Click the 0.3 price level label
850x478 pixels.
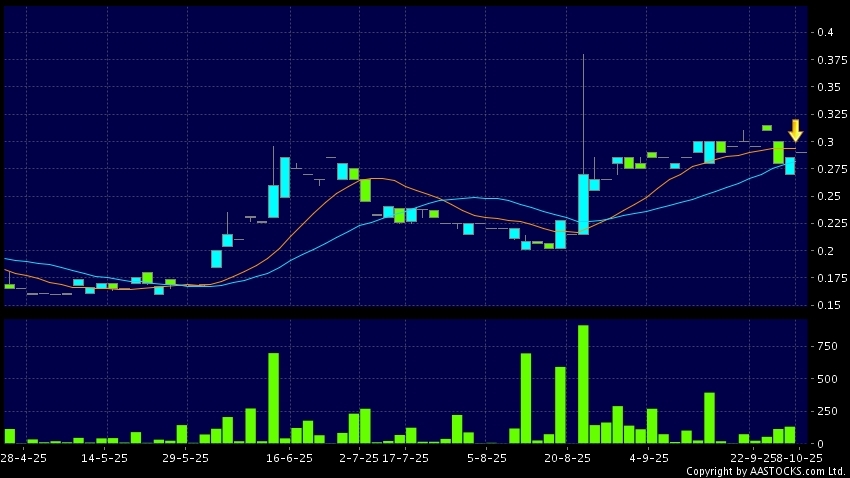pos(824,142)
